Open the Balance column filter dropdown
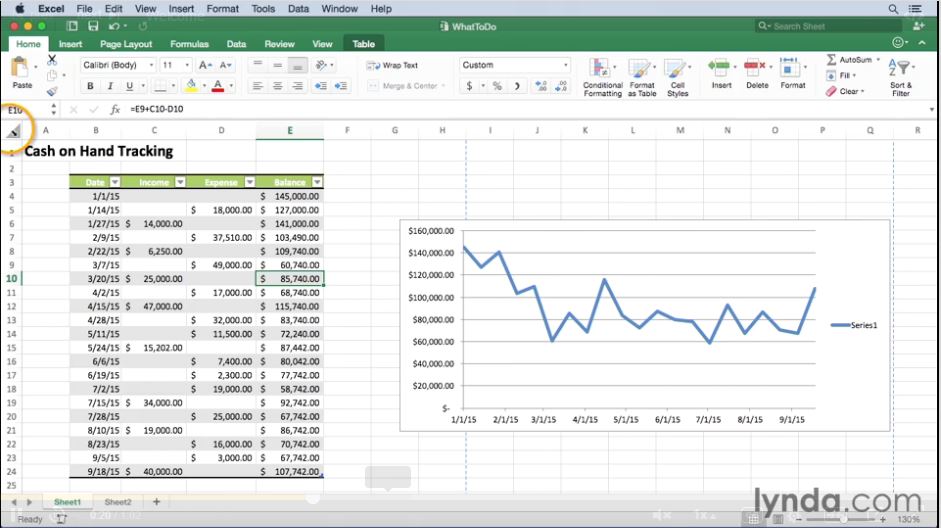Viewport: 941px width, 528px height. coord(317,182)
